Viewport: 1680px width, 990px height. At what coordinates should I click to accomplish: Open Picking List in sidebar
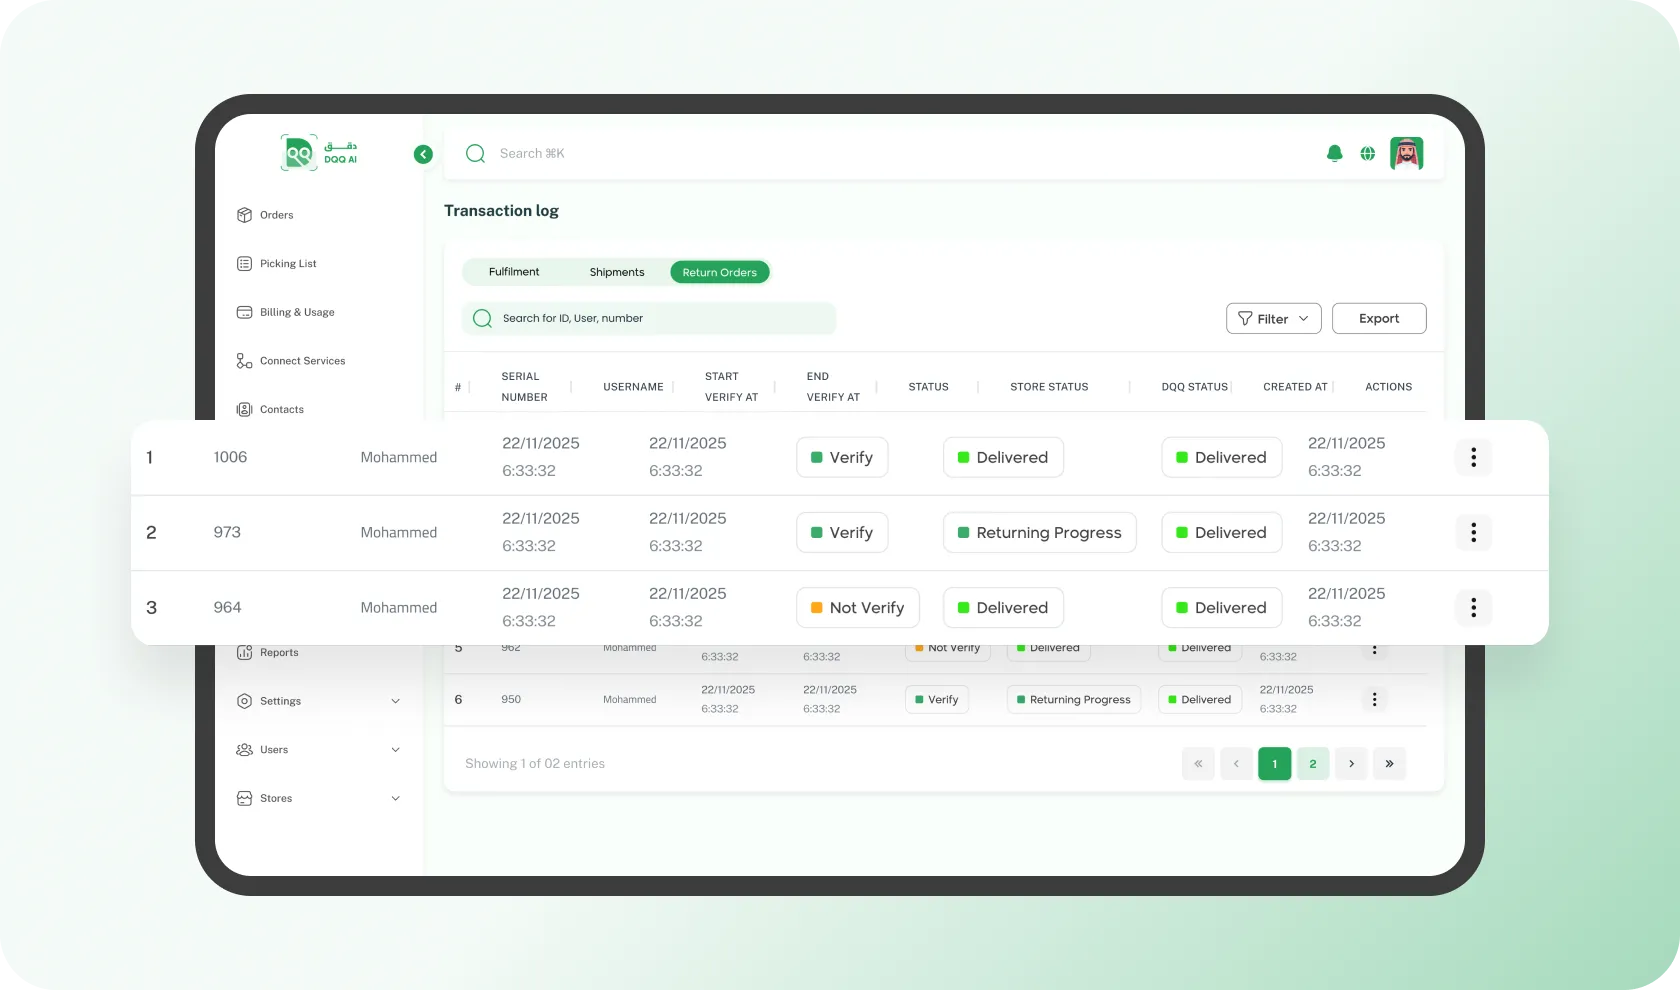point(287,264)
